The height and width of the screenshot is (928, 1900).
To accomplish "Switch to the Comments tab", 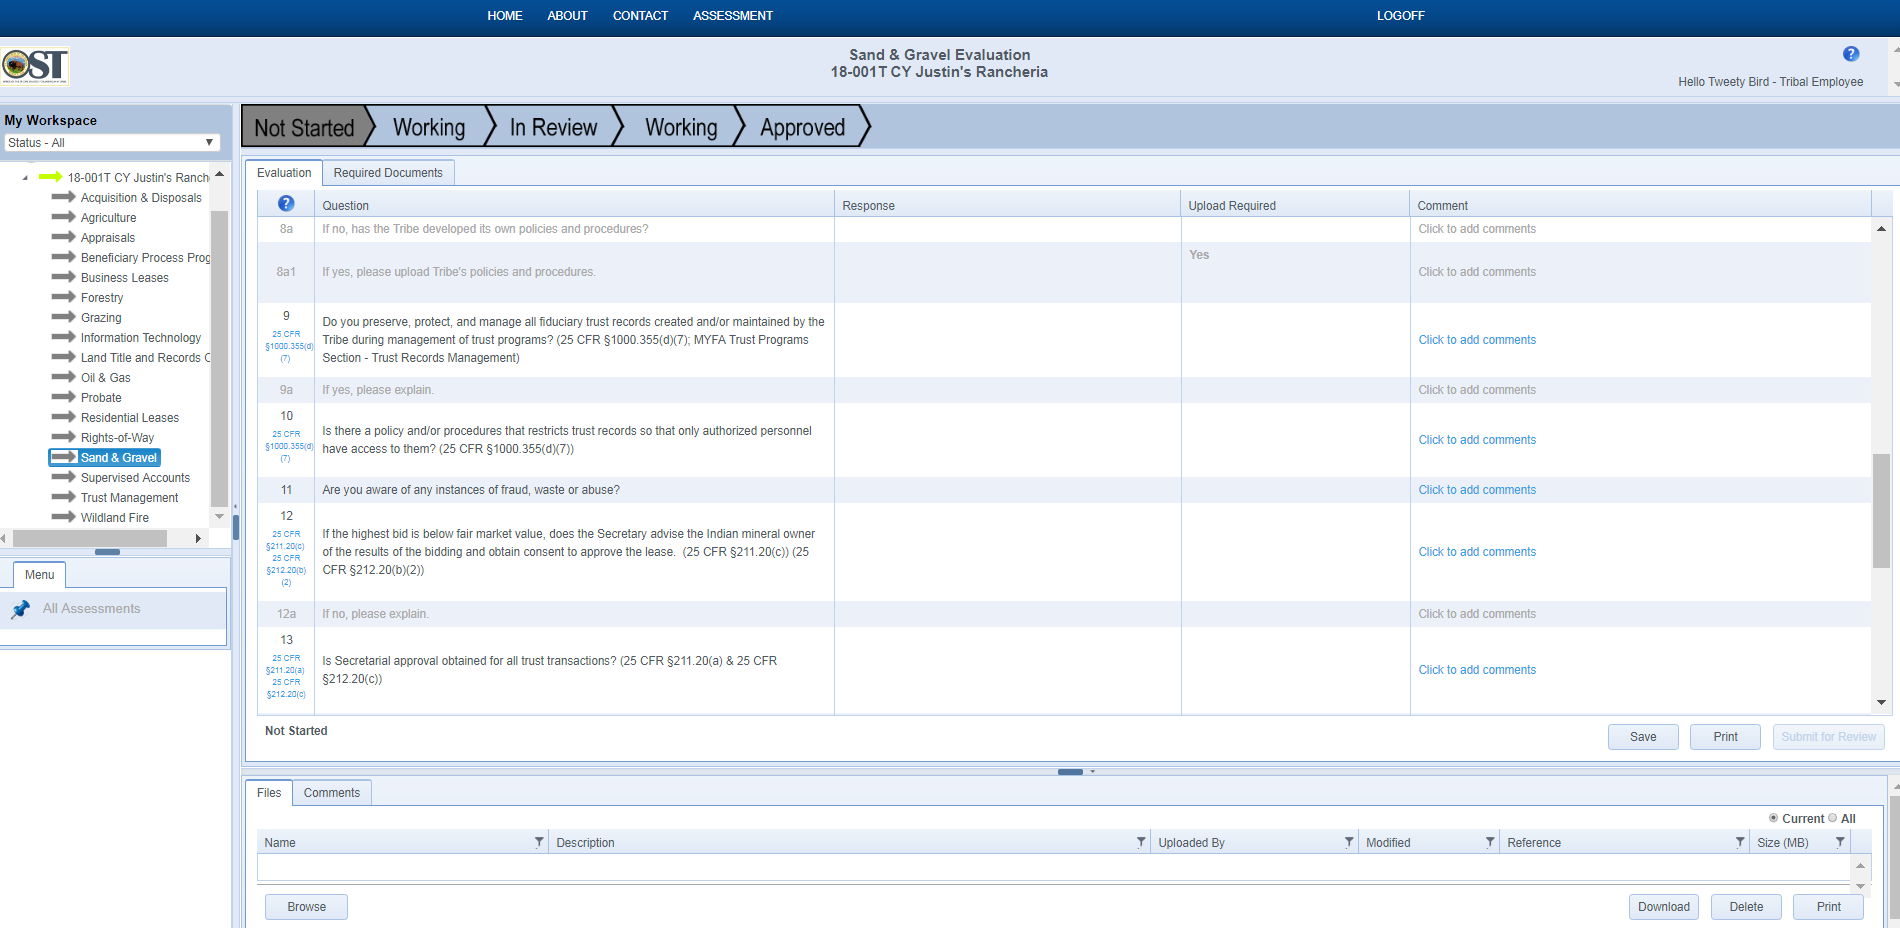I will pyautogui.click(x=332, y=793).
